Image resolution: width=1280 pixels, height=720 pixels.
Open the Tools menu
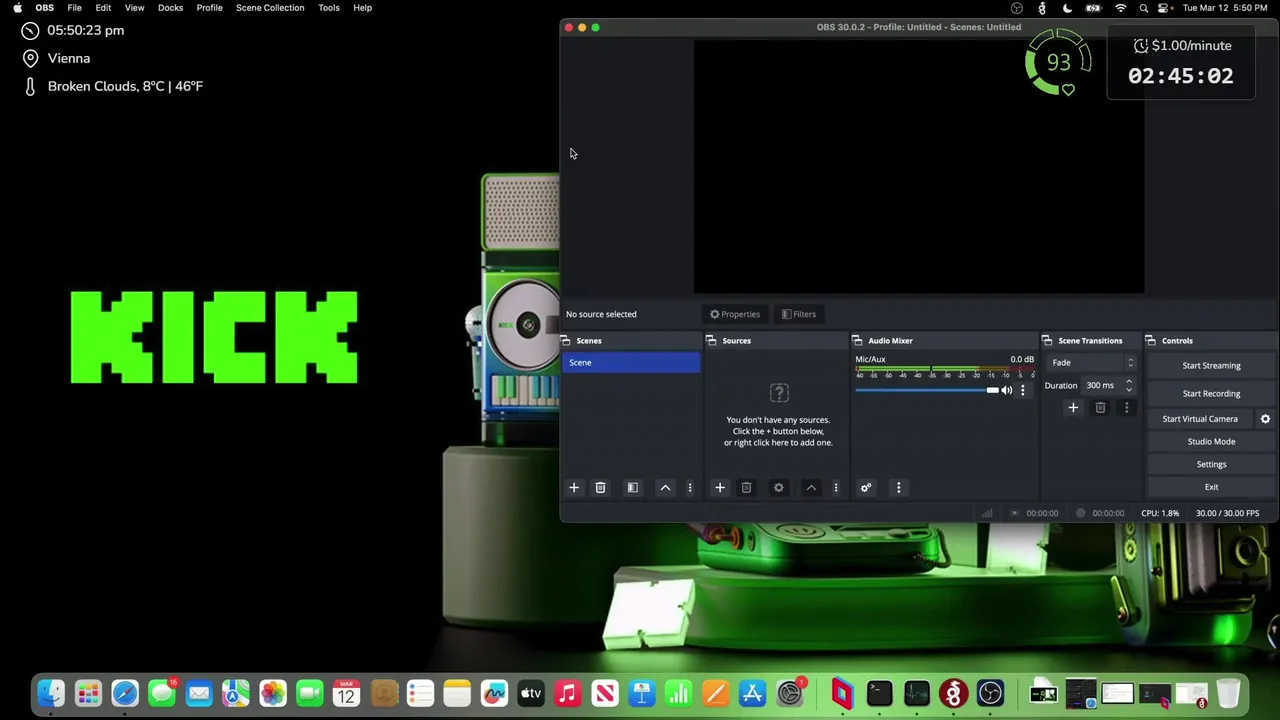pyautogui.click(x=328, y=8)
